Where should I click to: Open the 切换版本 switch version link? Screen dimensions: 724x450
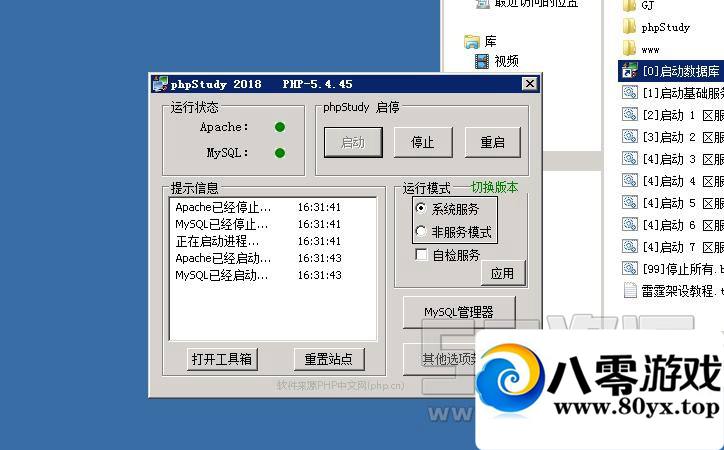click(x=494, y=187)
